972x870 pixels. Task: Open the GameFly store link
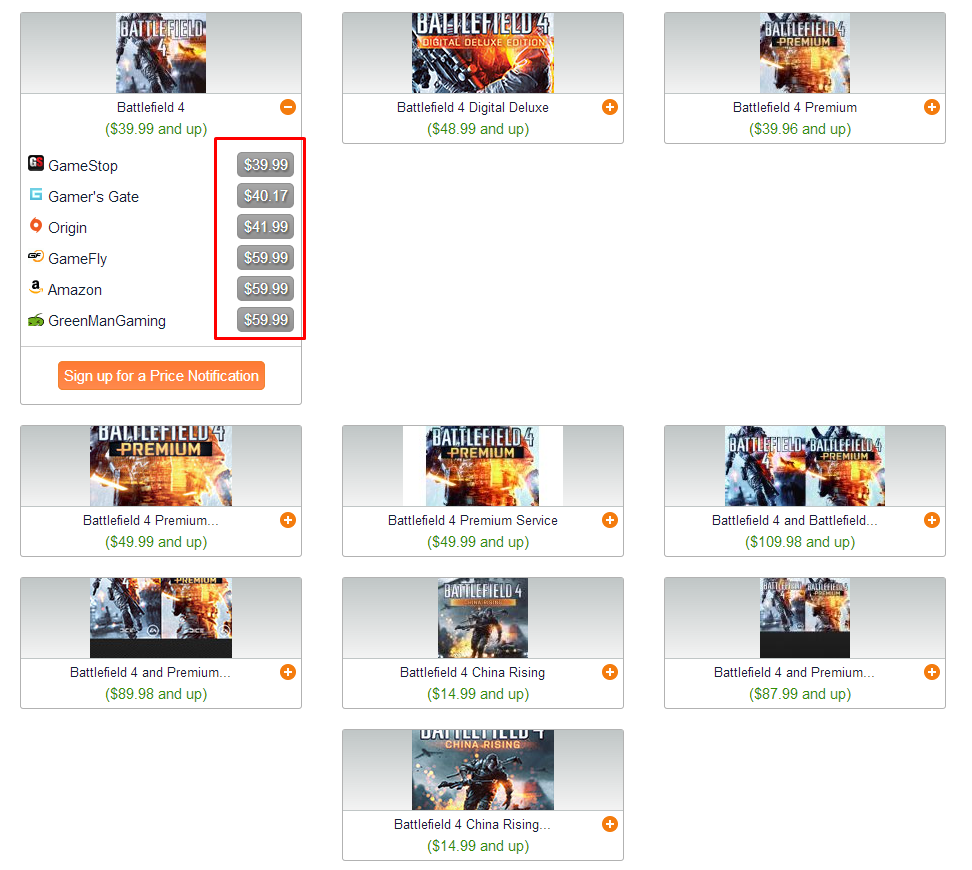(77, 259)
